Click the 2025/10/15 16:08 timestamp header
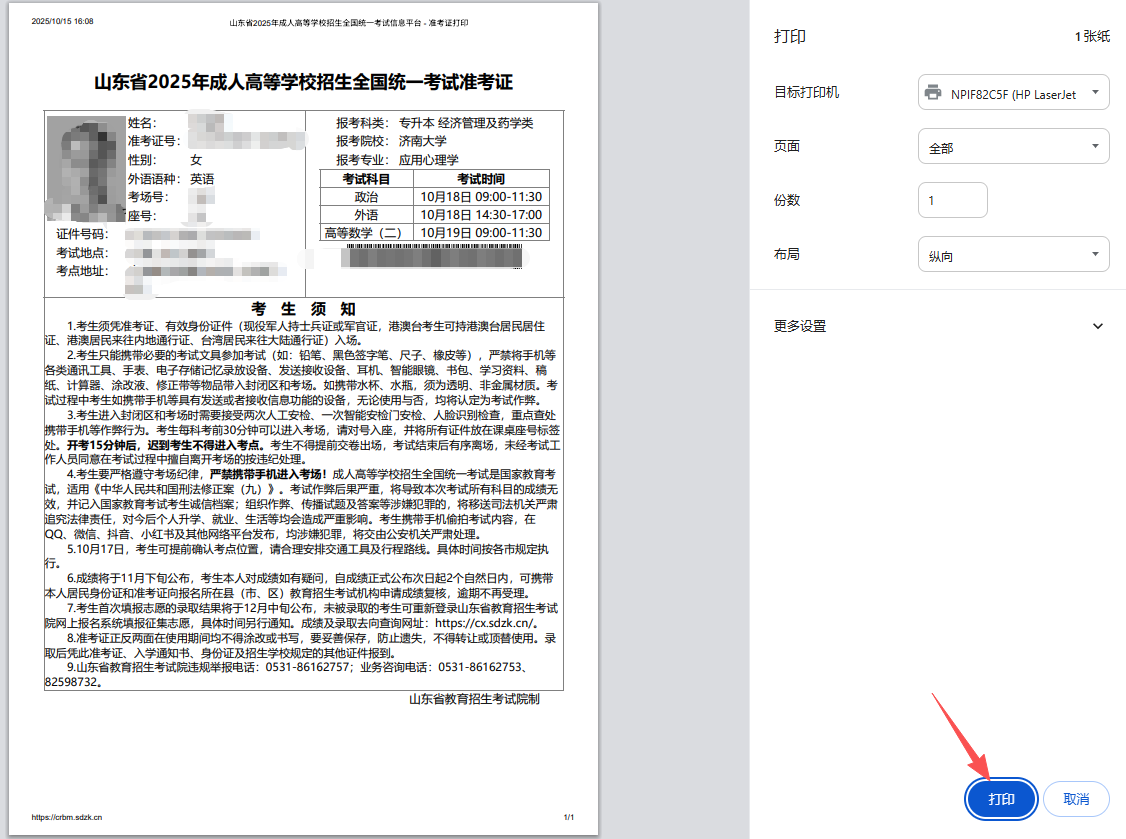The height and width of the screenshot is (839, 1126). point(62,21)
